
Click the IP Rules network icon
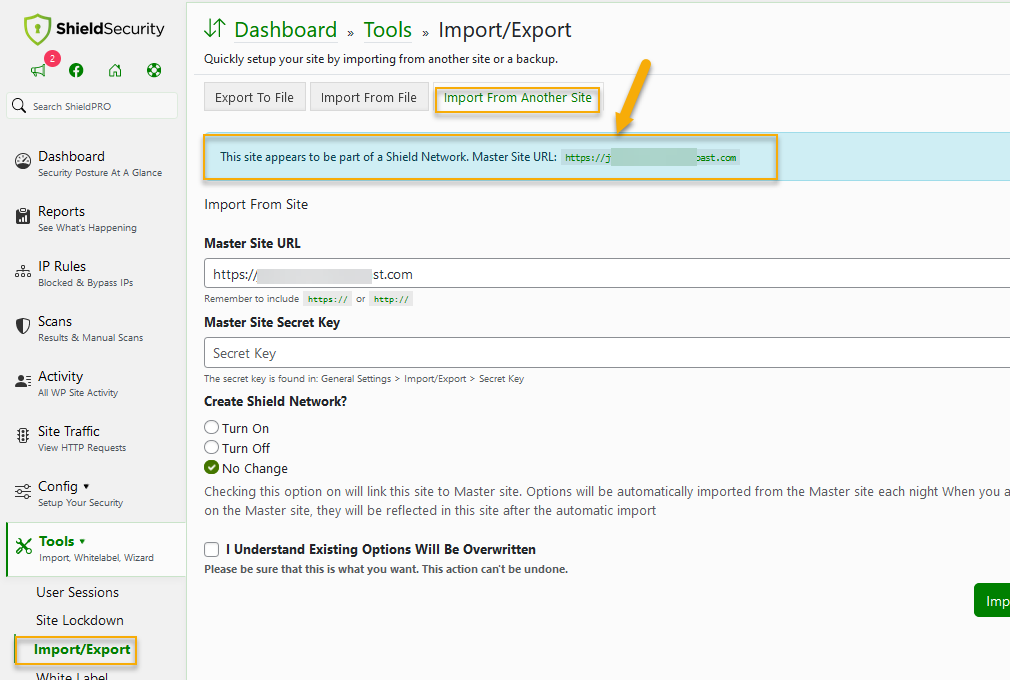pos(23,271)
